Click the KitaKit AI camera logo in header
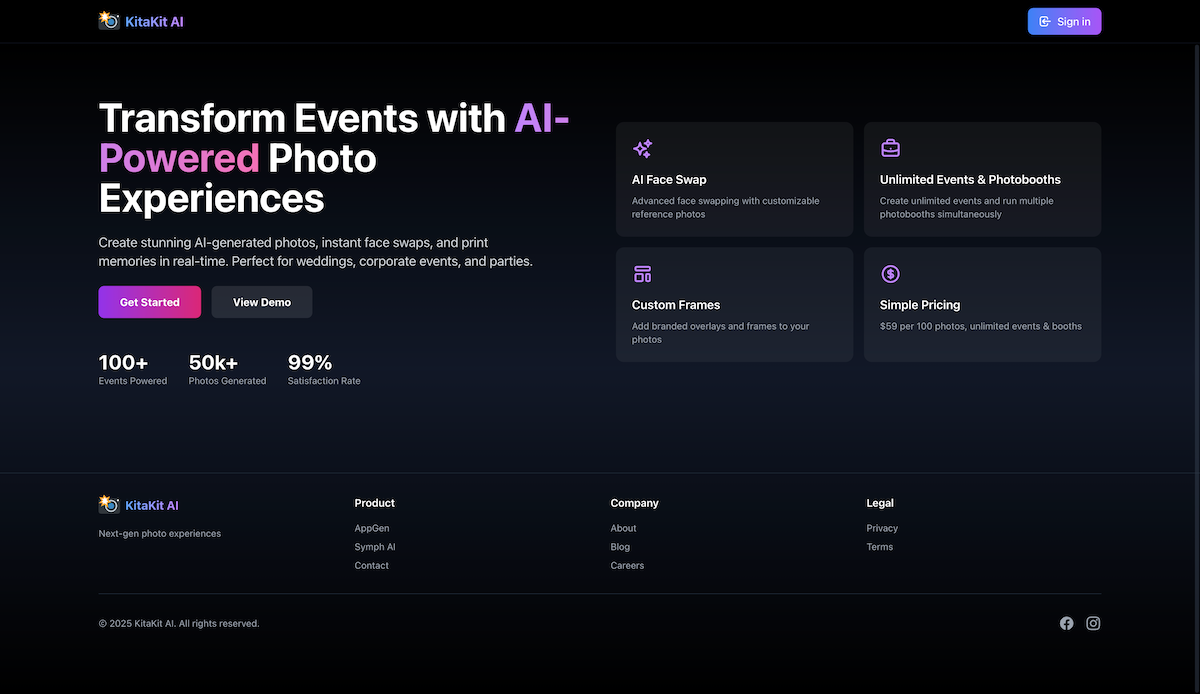Image resolution: width=1200 pixels, height=694 pixels. point(109,21)
